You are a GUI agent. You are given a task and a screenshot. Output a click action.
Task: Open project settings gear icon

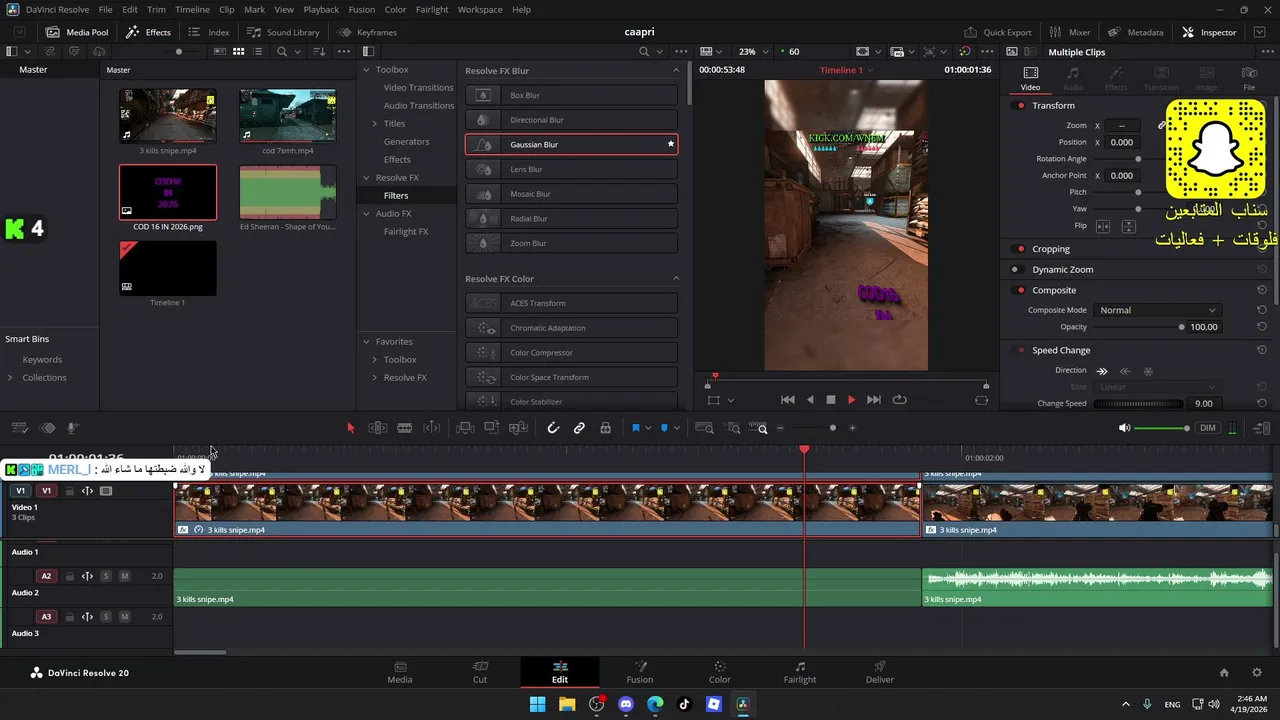1257,673
